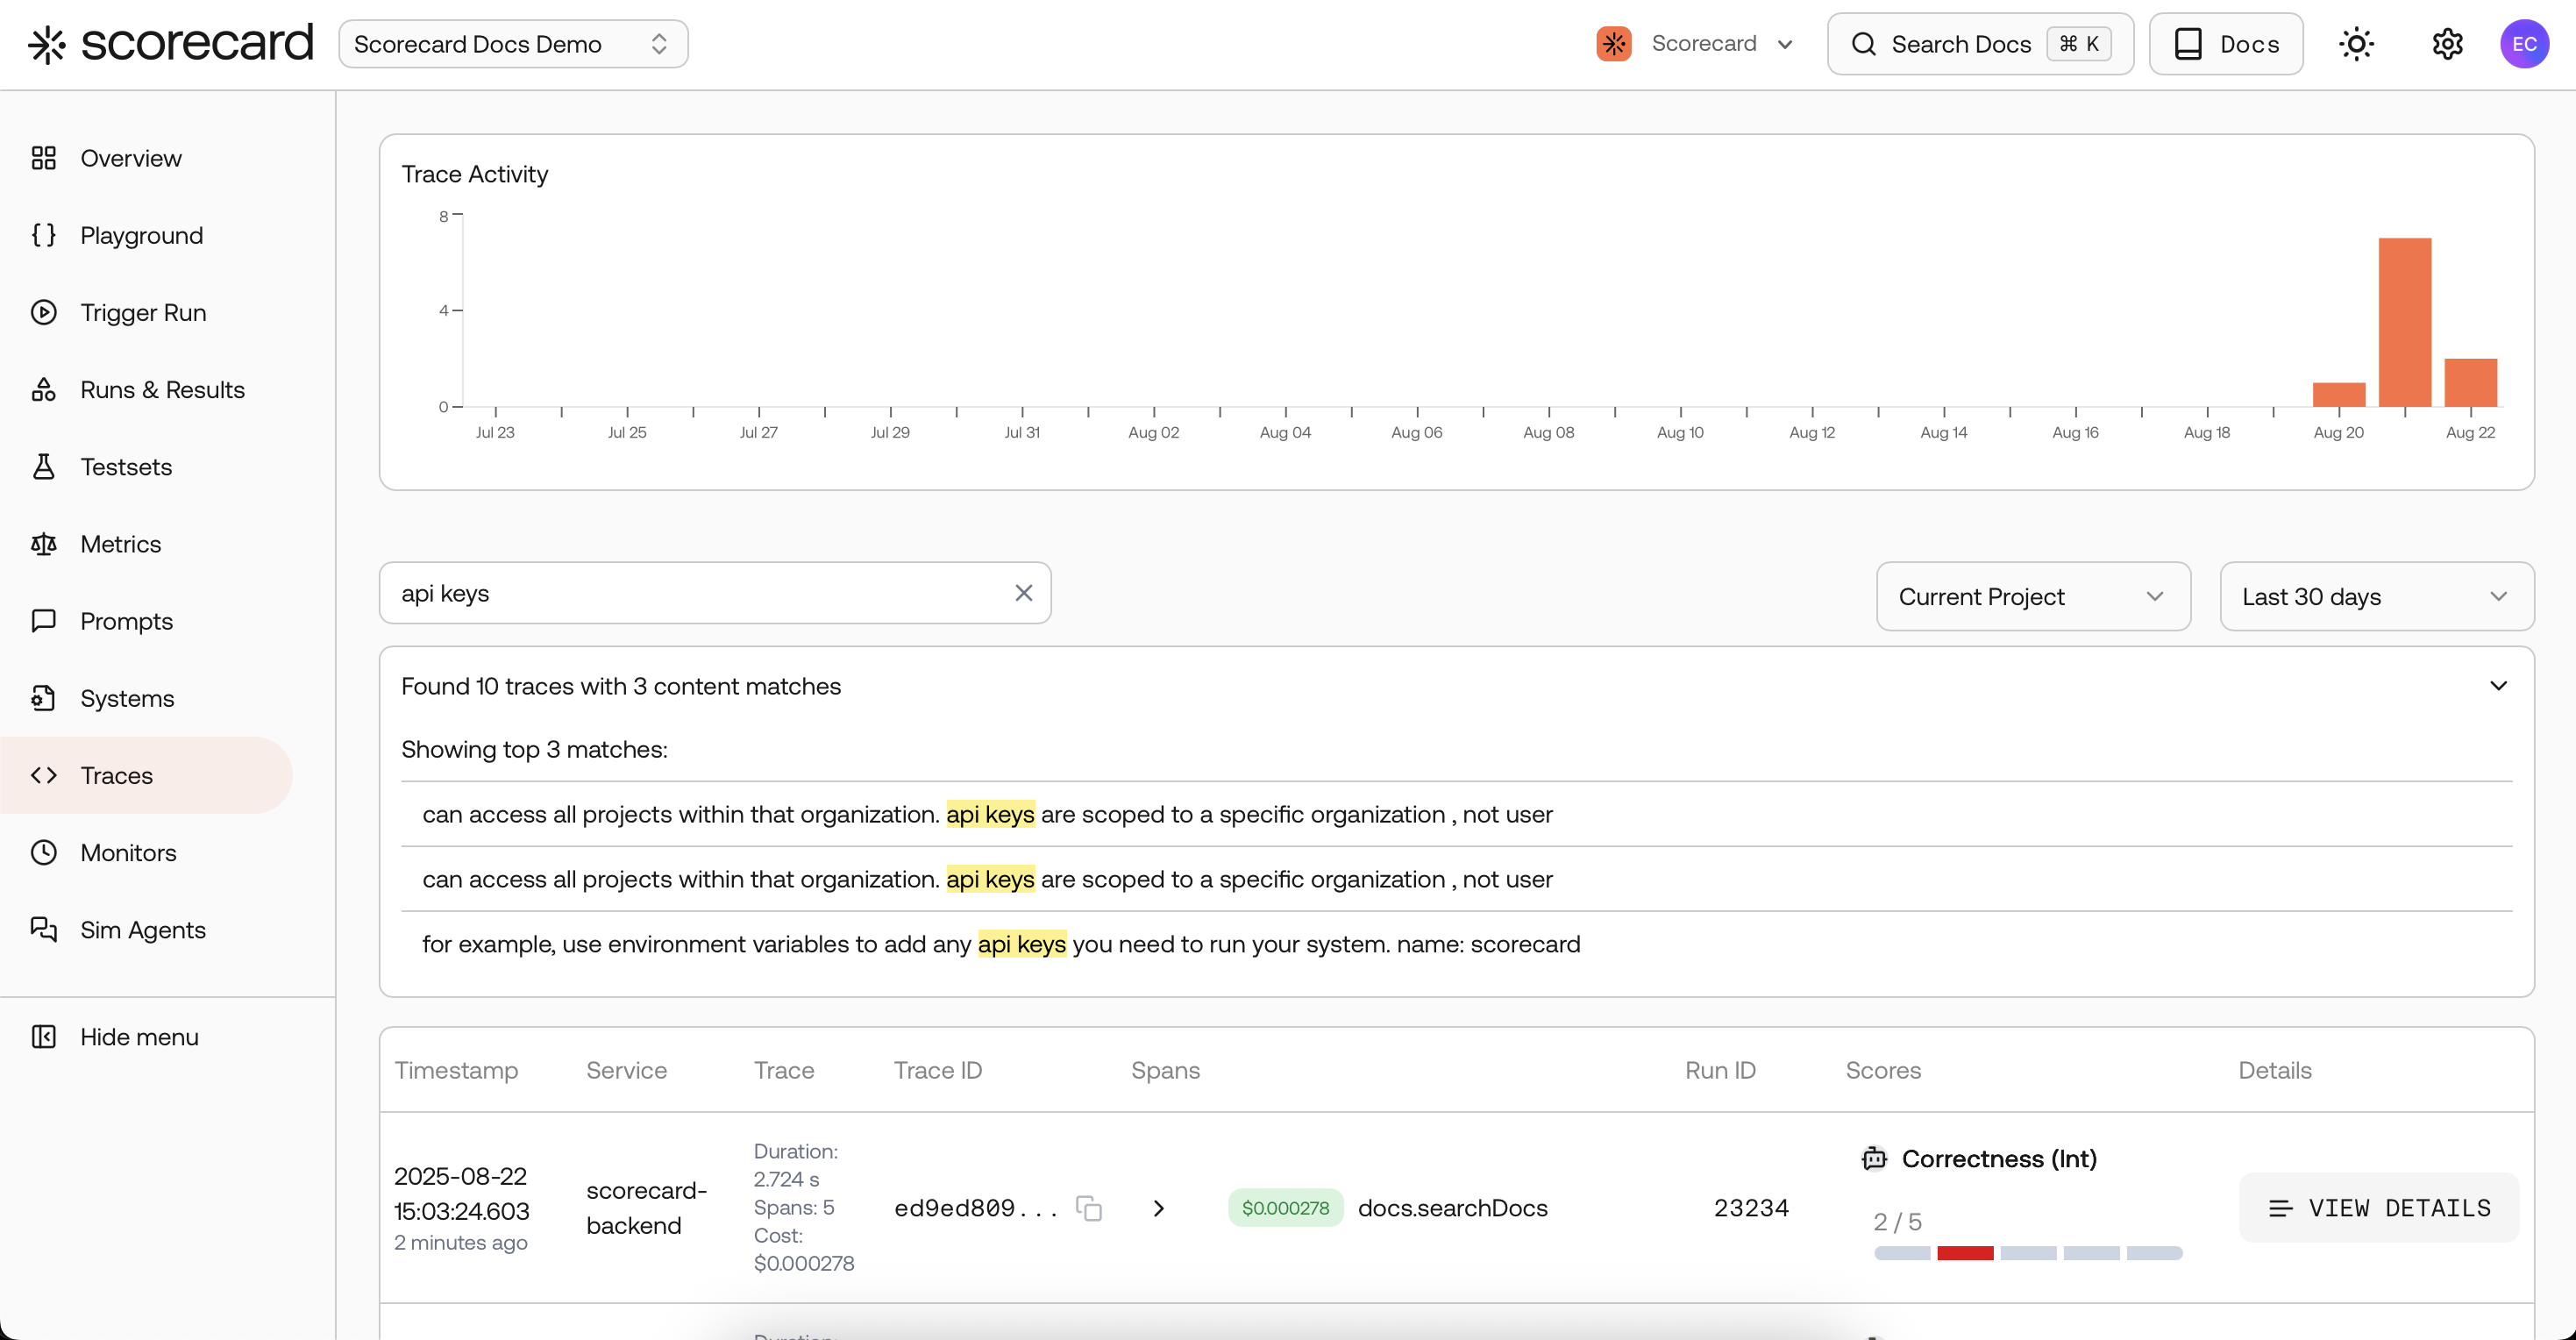This screenshot has height=1340, width=2576.
Task: Copy the ed9ed809 trace ID
Action: click(x=1088, y=1208)
